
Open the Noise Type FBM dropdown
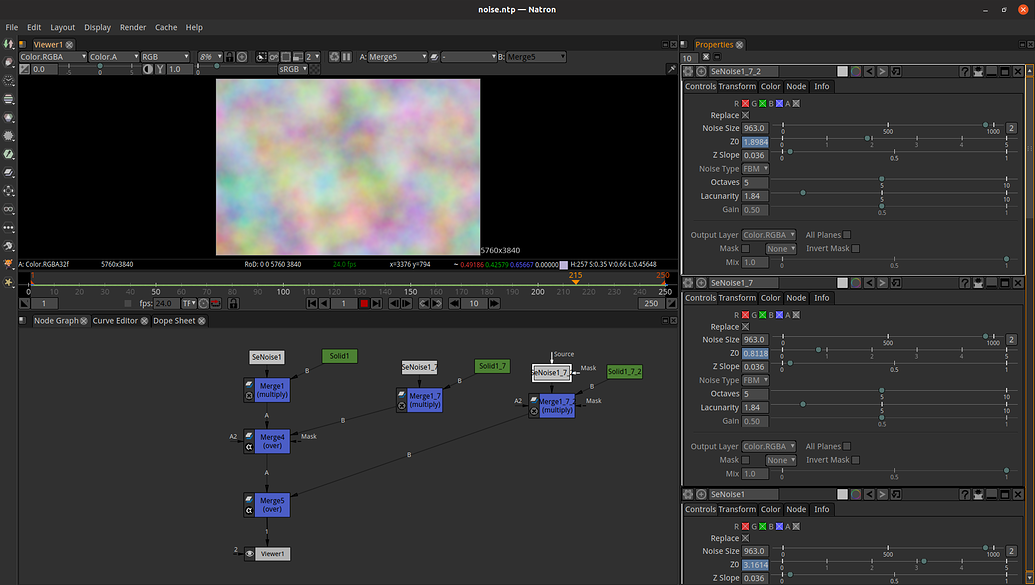coord(755,168)
